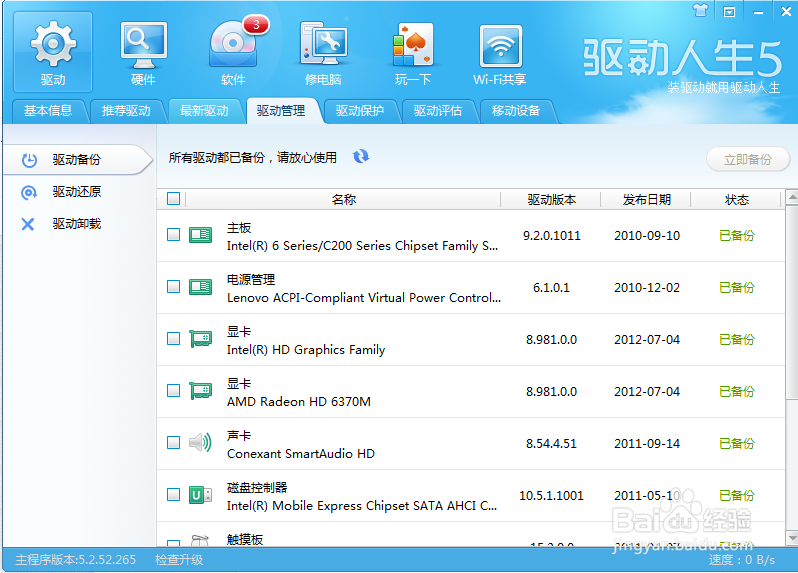The width and height of the screenshot is (798, 573).
Task: Open the 软件 disc icon with badge
Action: [234, 52]
